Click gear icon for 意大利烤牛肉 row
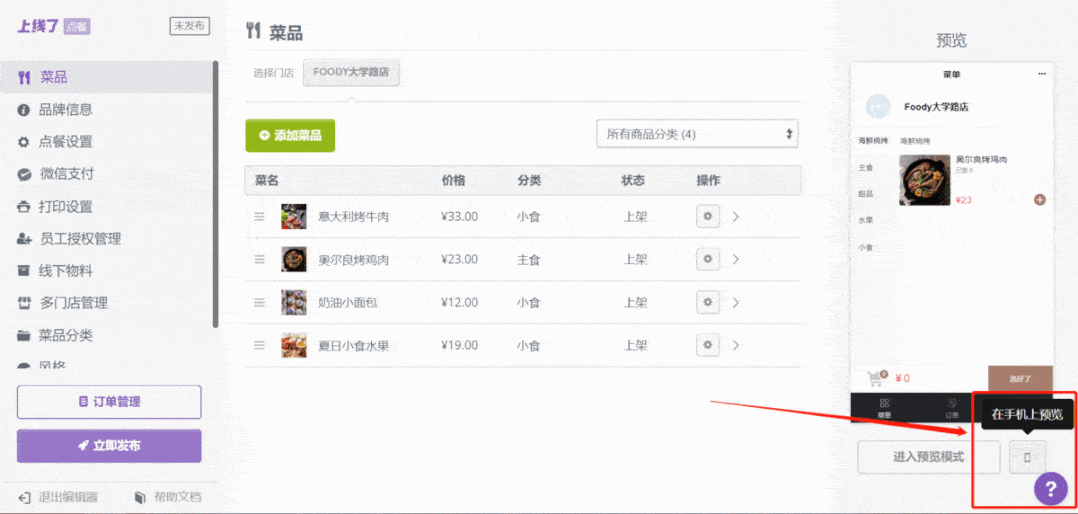This screenshot has width=1078, height=514. coord(708,216)
